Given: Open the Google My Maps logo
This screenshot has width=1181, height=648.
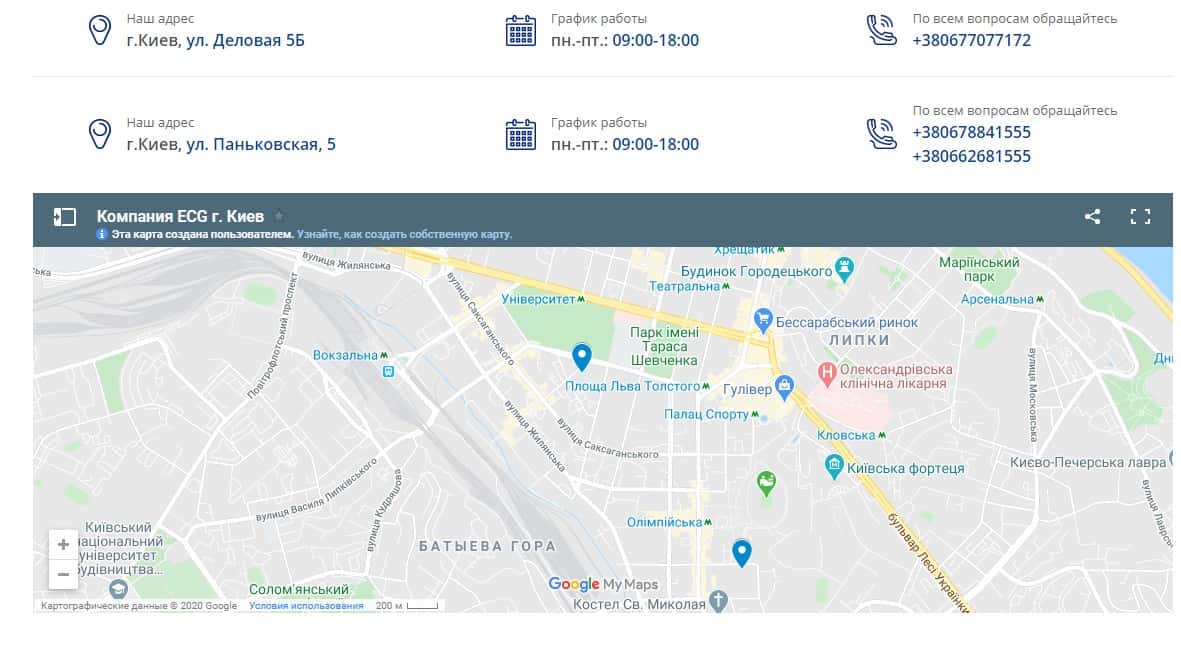Looking at the screenshot, I should click(603, 584).
